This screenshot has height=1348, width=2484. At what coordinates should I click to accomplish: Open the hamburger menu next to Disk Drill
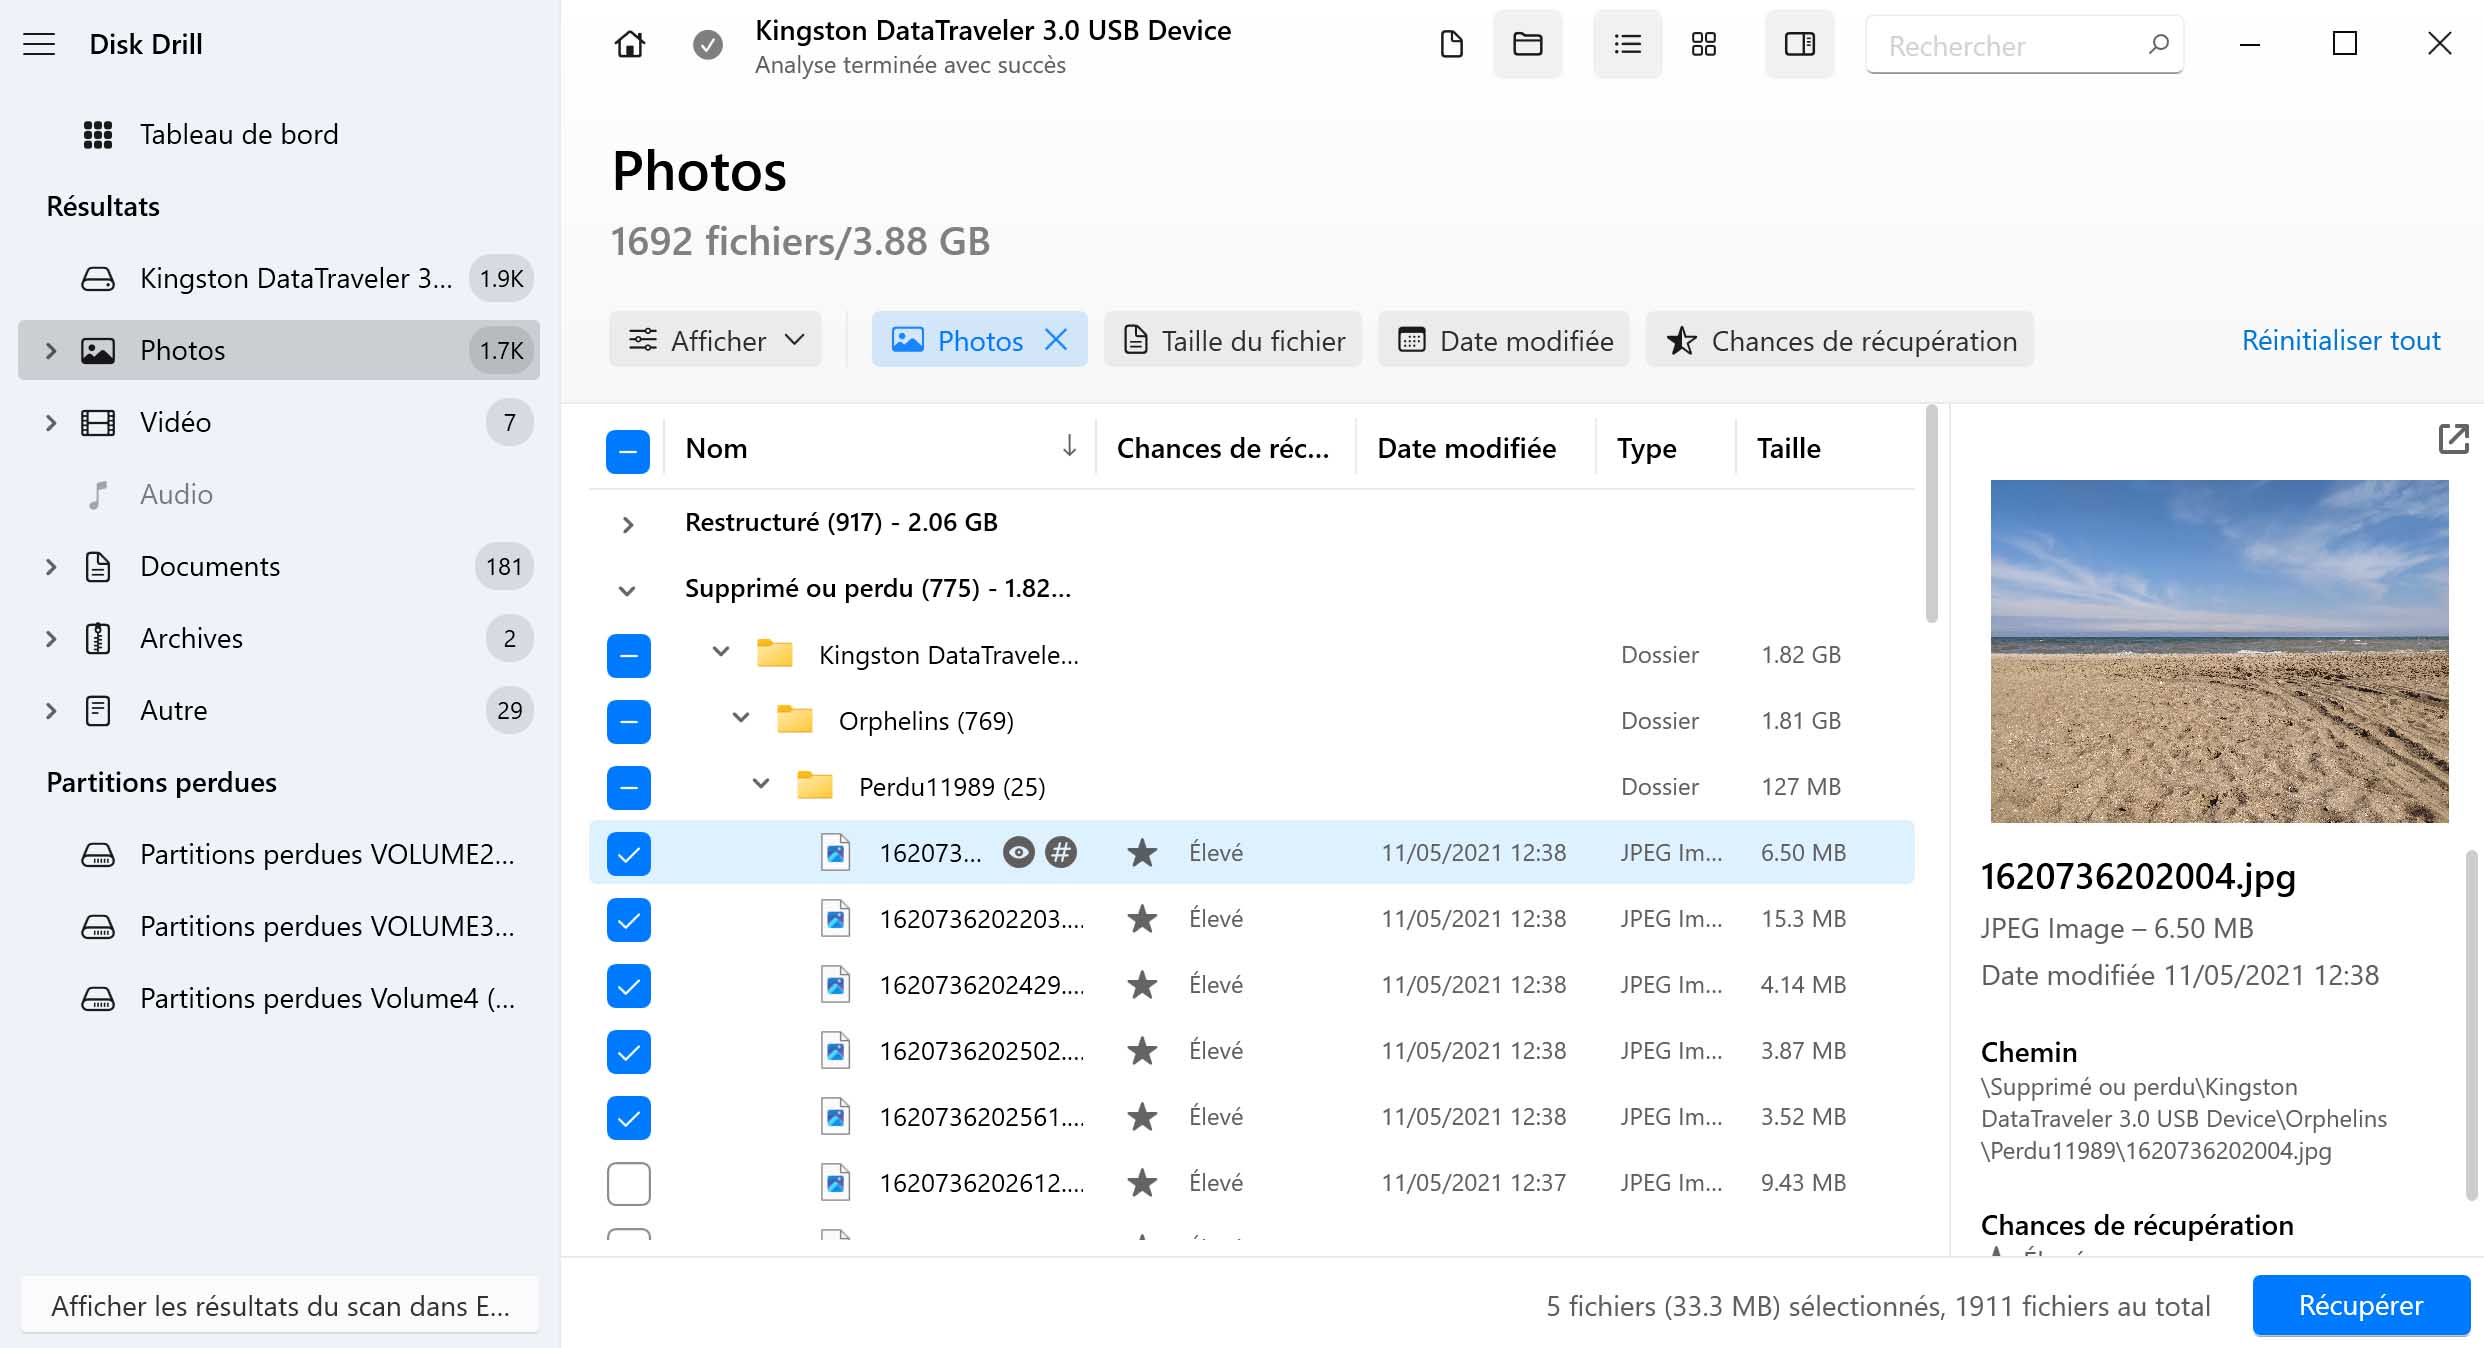(39, 44)
